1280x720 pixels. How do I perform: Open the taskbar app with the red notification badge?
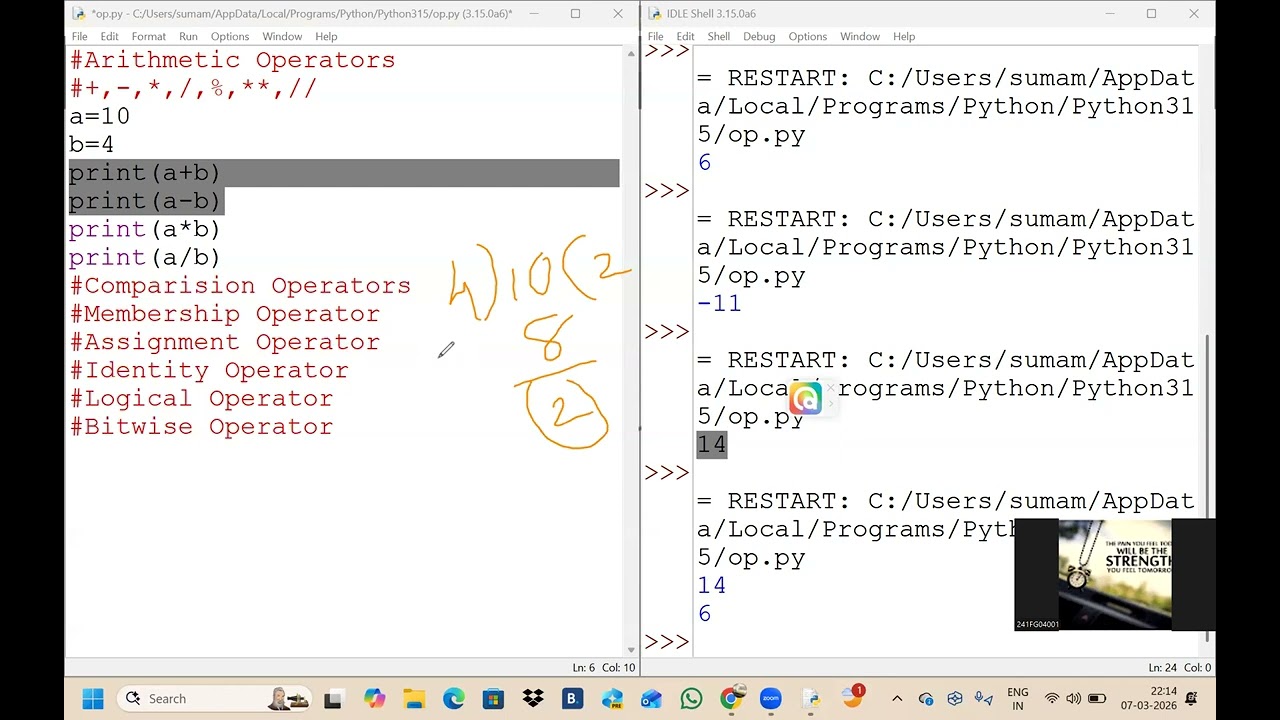click(x=852, y=697)
